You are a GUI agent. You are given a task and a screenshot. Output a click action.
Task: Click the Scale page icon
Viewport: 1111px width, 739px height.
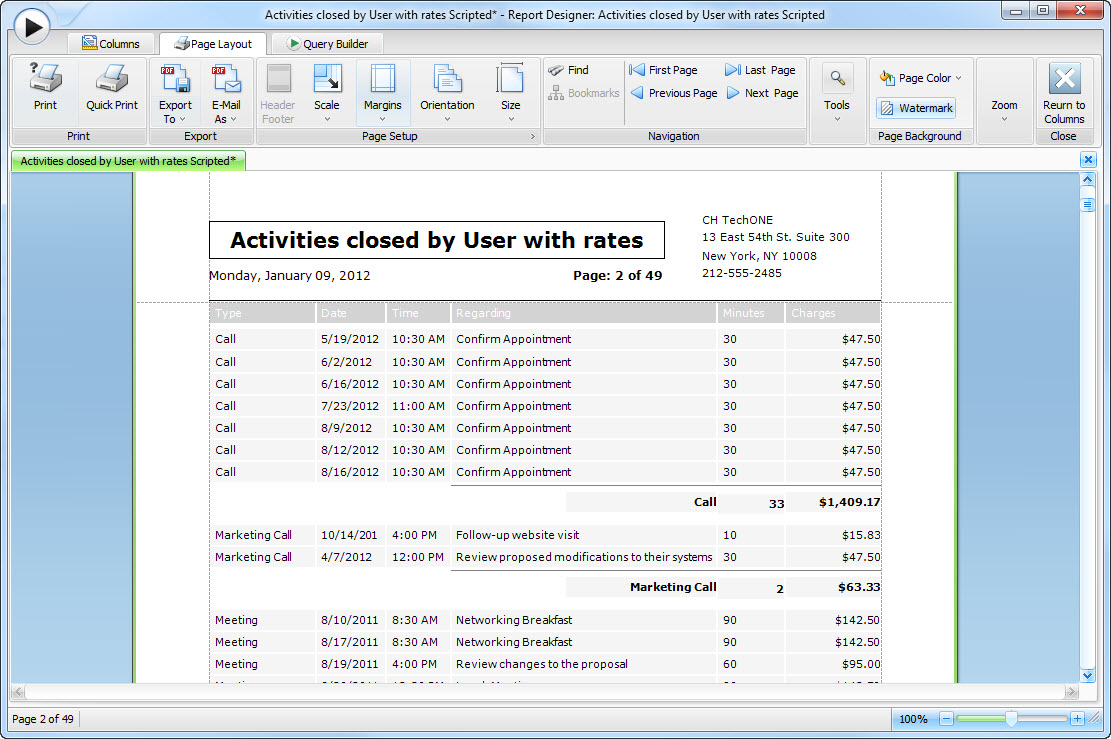[x=327, y=79]
